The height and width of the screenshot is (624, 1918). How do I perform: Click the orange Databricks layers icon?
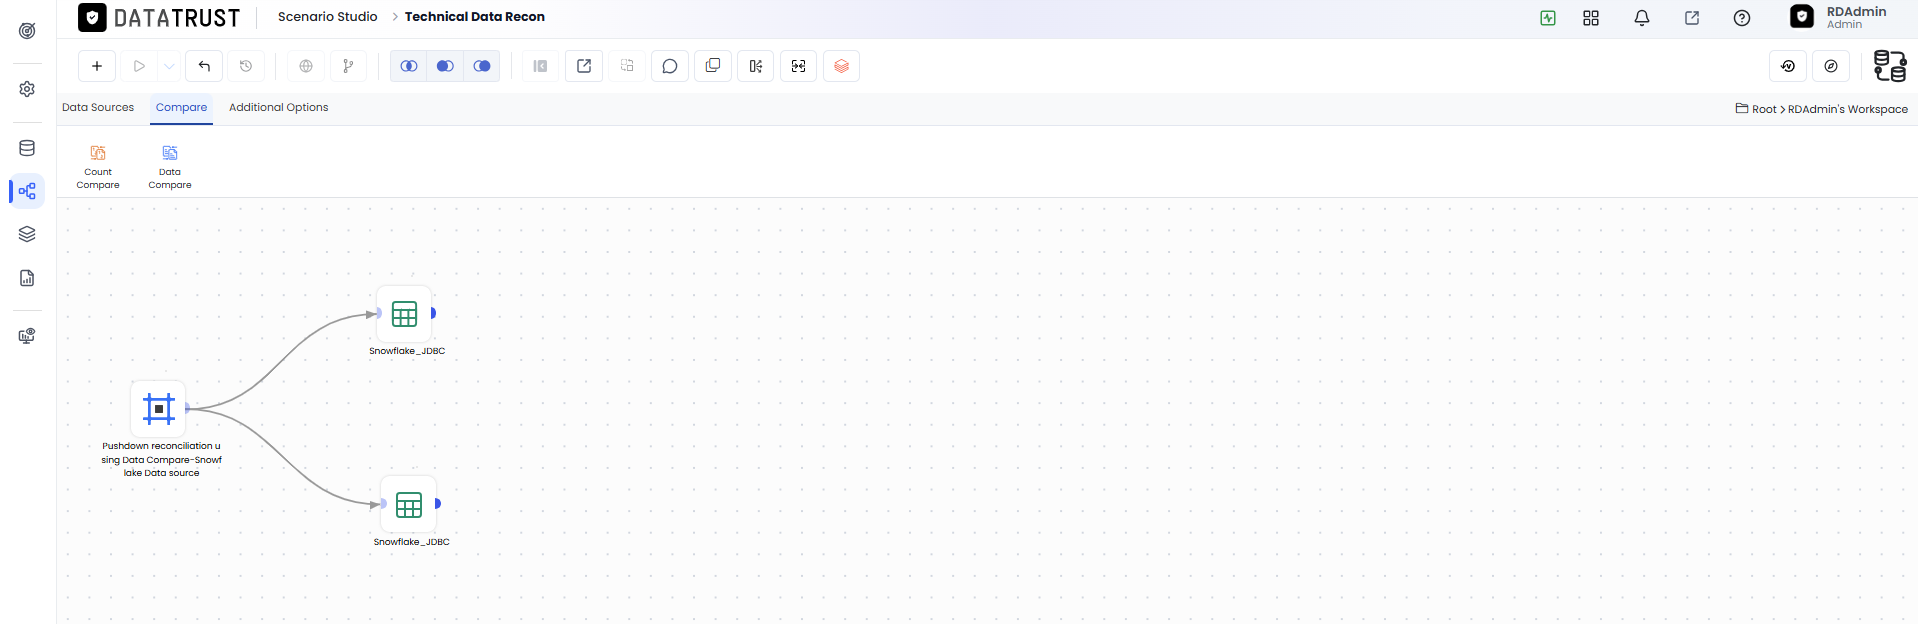842,66
